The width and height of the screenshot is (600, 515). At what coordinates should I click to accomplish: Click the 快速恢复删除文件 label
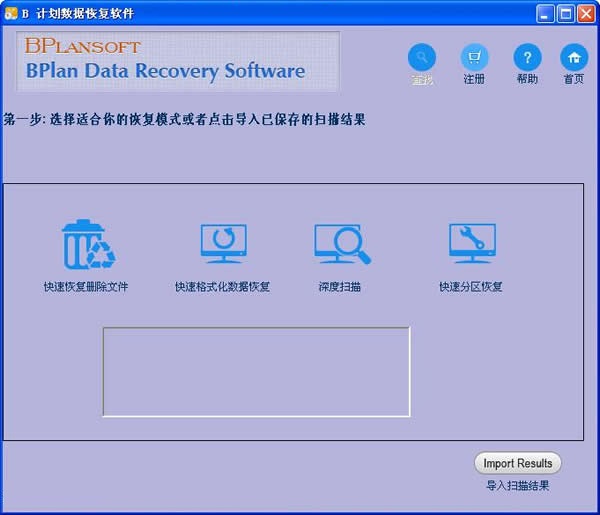coord(86,287)
